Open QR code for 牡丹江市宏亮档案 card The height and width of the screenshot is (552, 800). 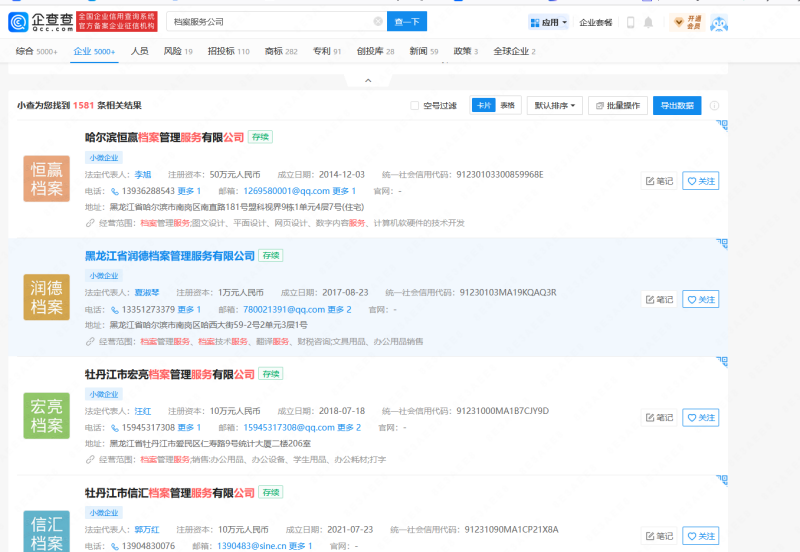click(x=722, y=362)
